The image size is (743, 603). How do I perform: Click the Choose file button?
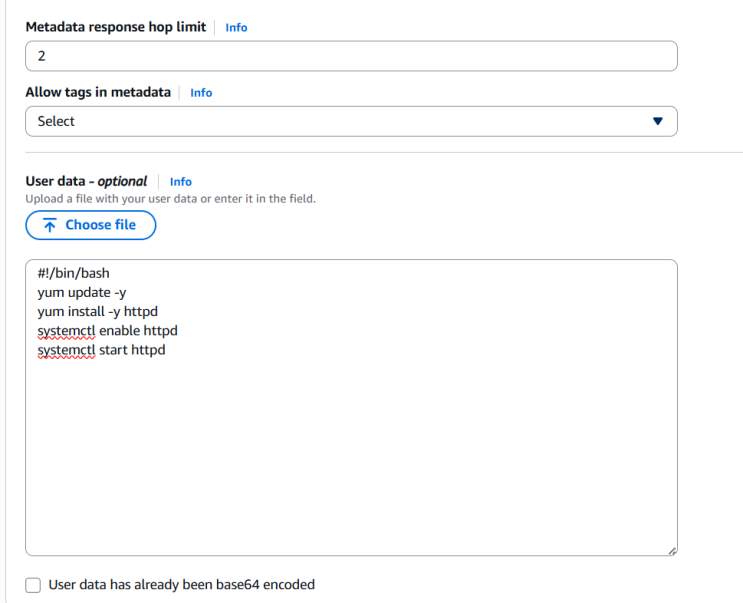pos(91,225)
